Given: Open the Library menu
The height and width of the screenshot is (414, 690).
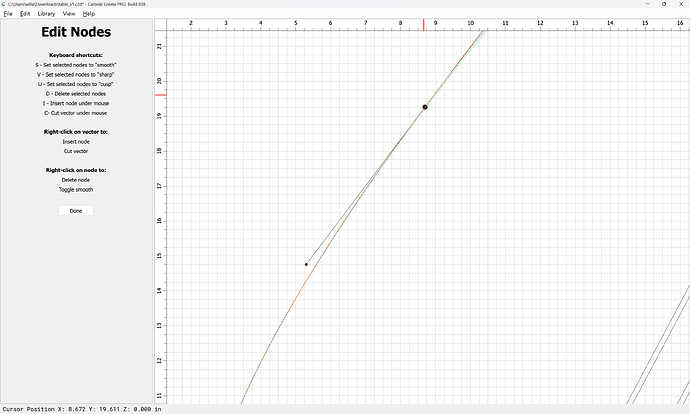Looking at the screenshot, I should [x=47, y=14].
